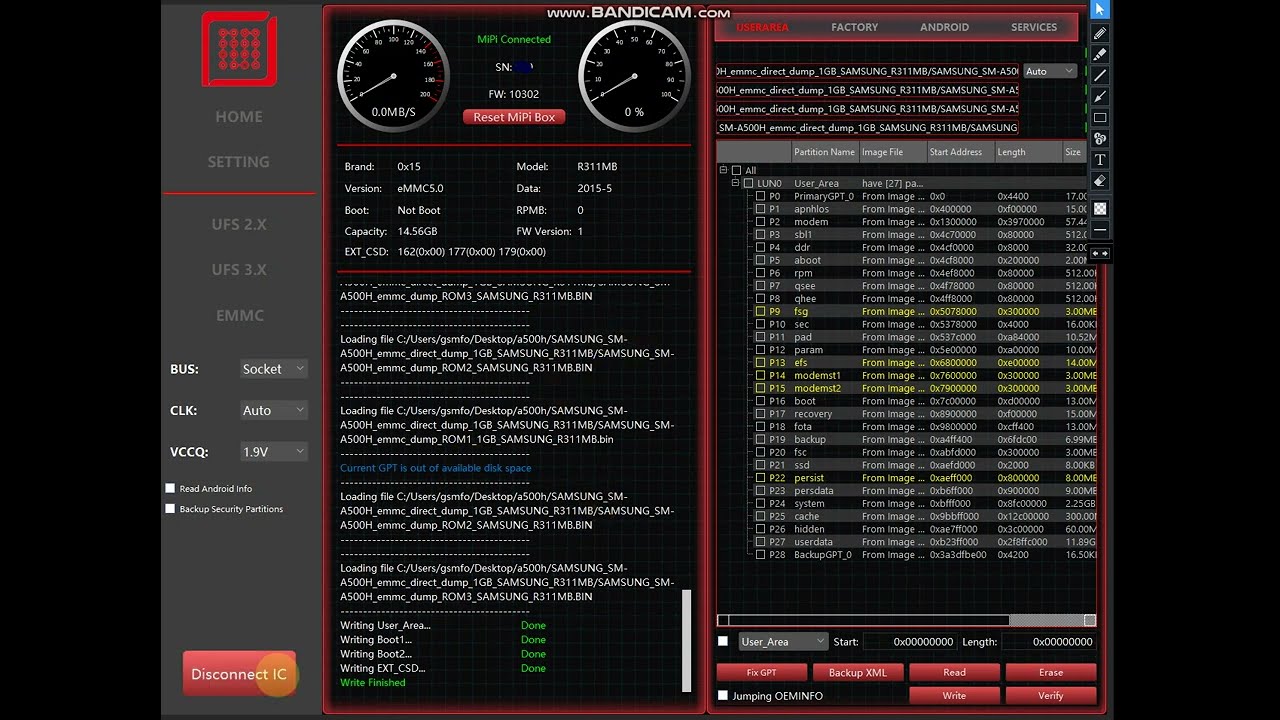Screen dimensions: 1280x720
Task: Click the Disconnect IC button
Action: coord(239,674)
